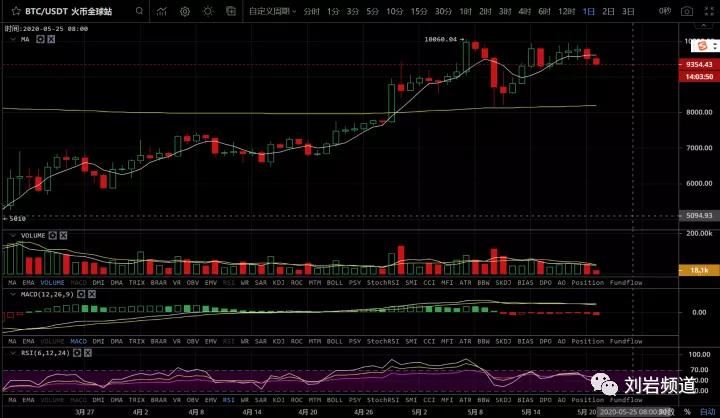Image resolution: width=720 pixels, height=418 pixels.
Task: Select the 1分 interval
Action: (x=333, y=11)
